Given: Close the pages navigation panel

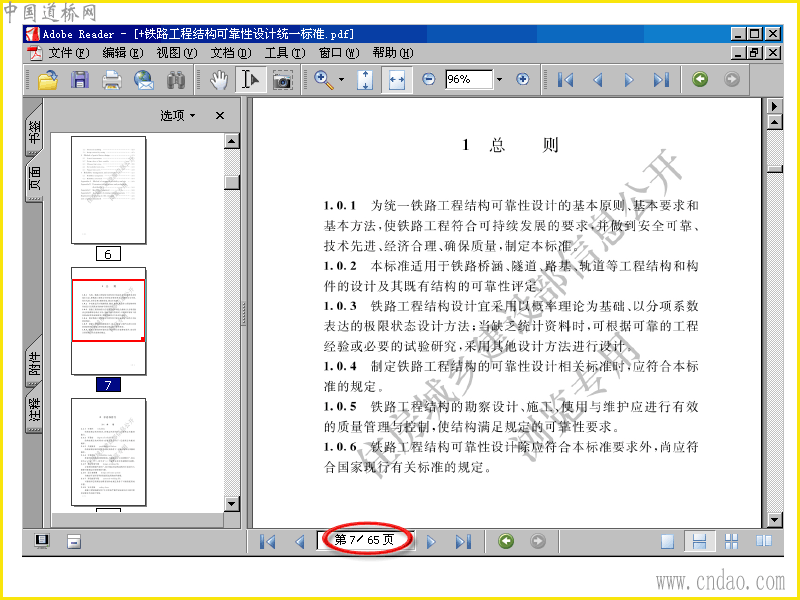Looking at the screenshot, I should 220,116.
